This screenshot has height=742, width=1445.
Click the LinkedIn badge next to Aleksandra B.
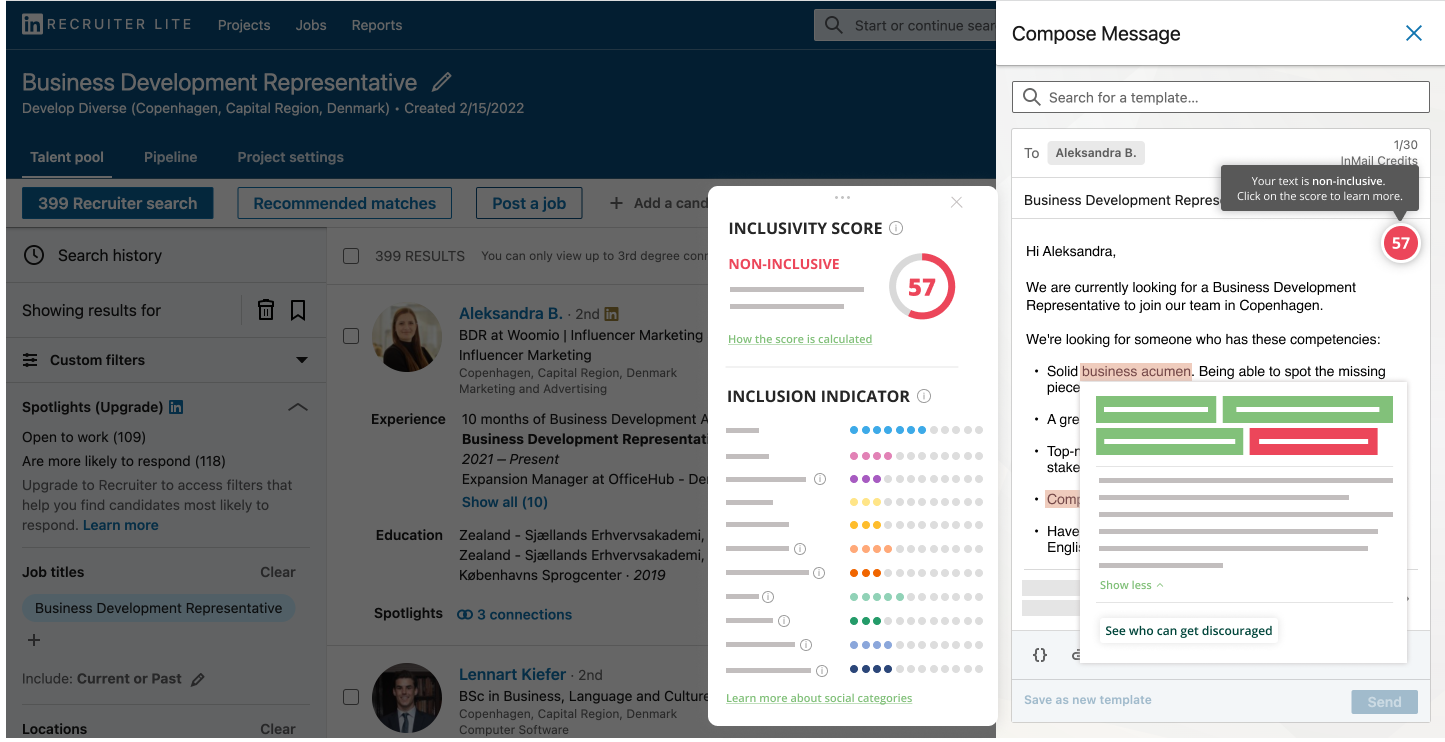click(612, 314)
